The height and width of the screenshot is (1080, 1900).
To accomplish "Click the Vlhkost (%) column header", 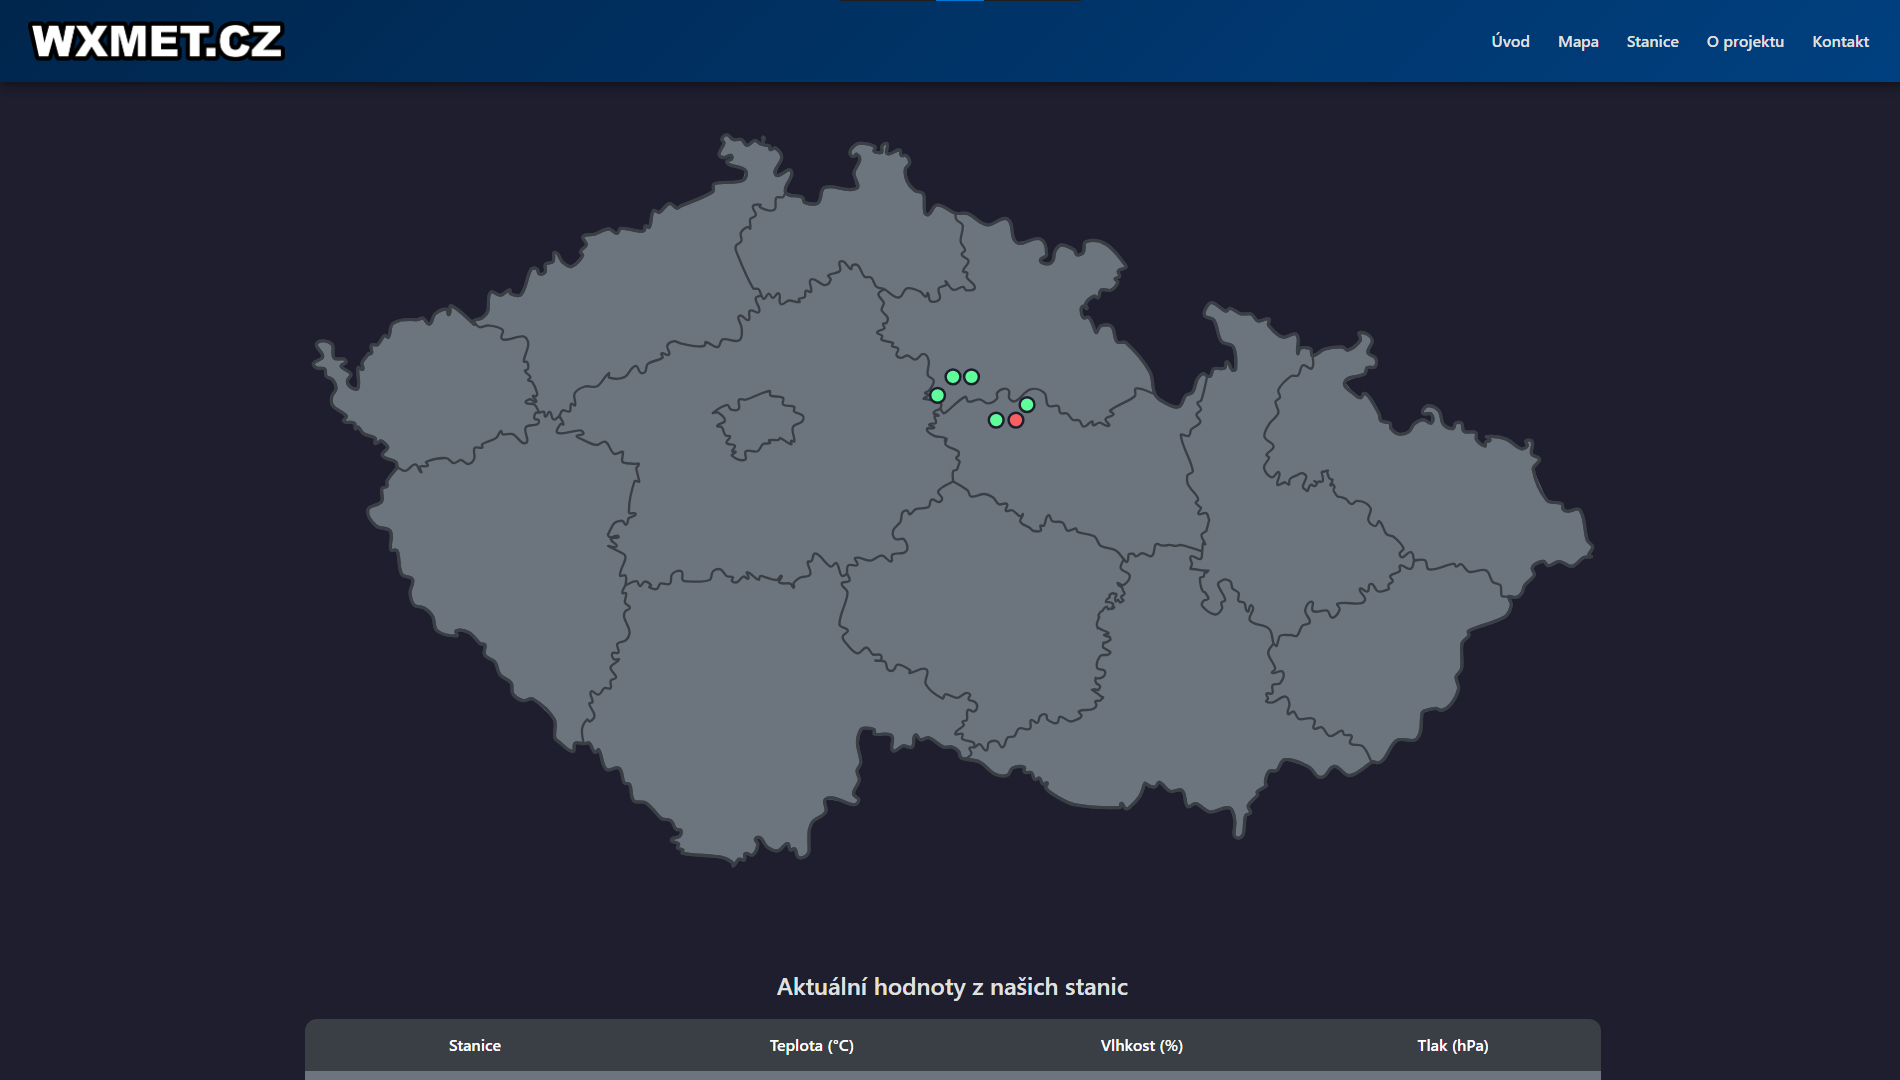I will click(x=1140, y=1046).
